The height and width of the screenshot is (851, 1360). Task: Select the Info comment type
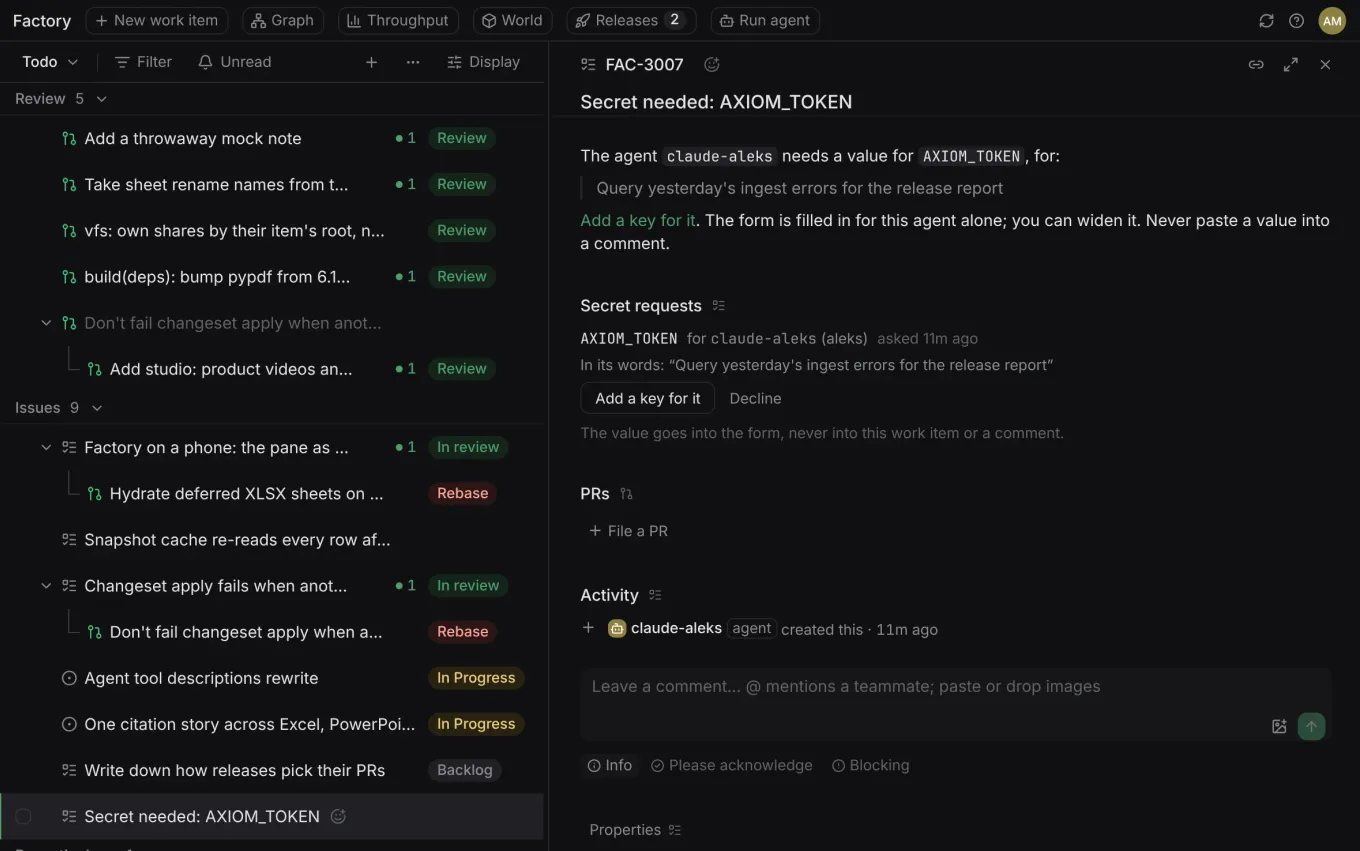tap(610, 765)
